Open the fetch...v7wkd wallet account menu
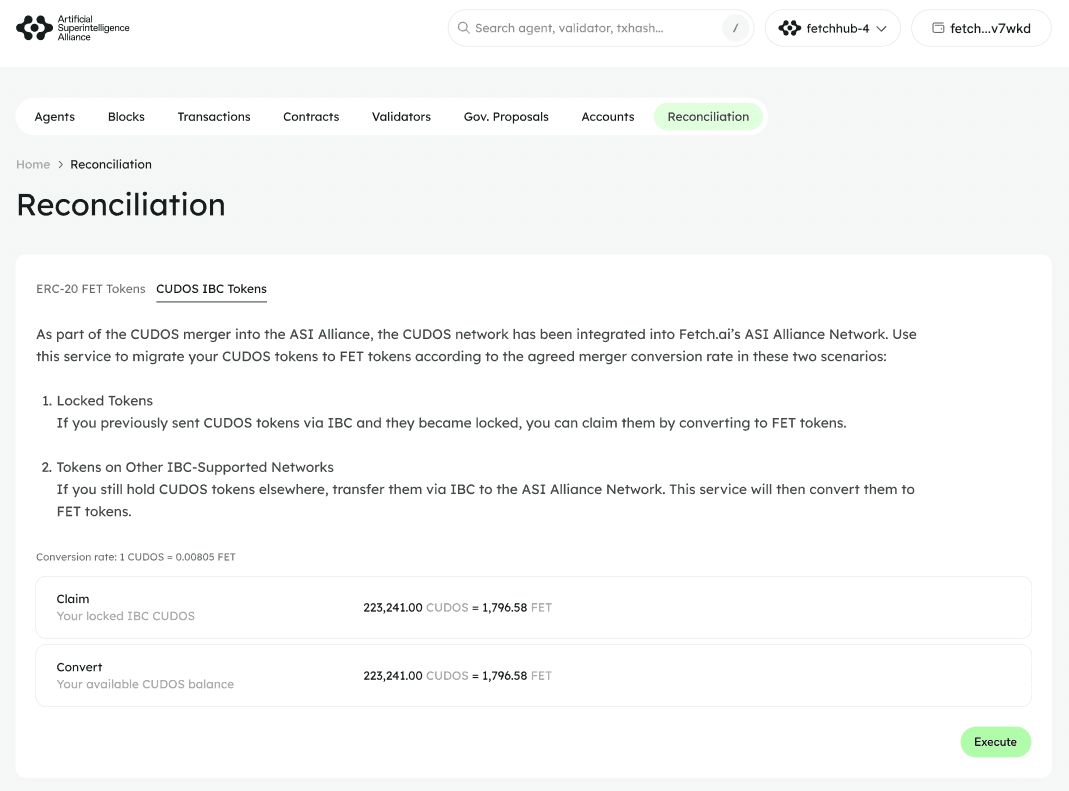 pos(981,28)
